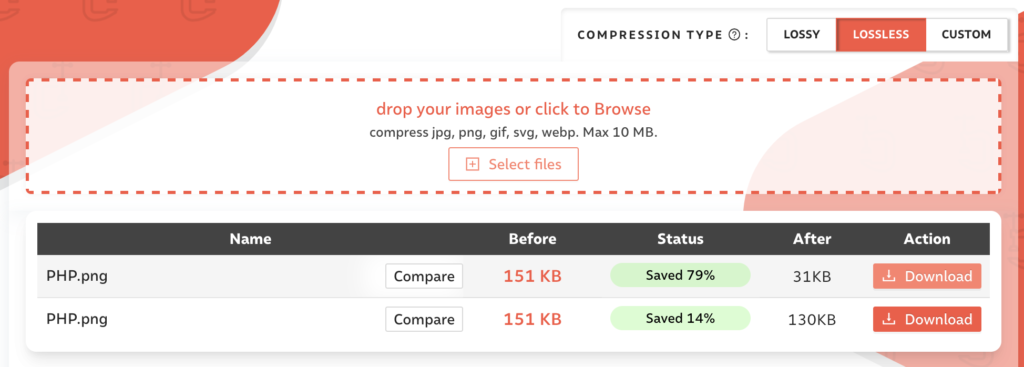Click the drop your images Browse text
Screen dimensions: 1024x367
click(513, 108)
